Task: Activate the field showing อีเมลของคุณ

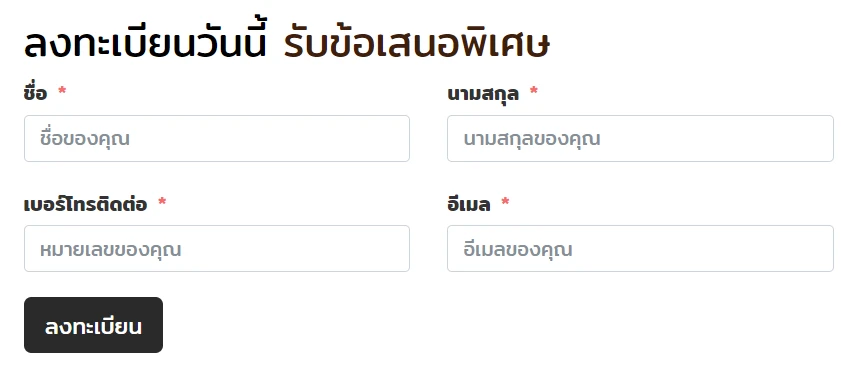Action: [x=640, y=249]
